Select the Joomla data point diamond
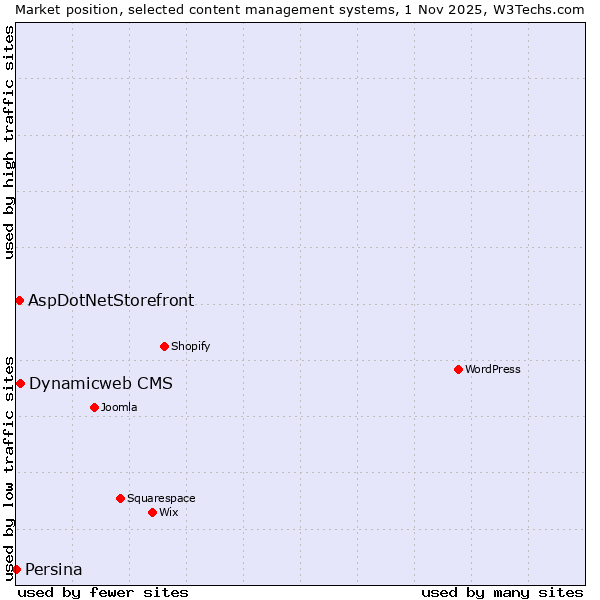600x600 pixels. [94, 407]
